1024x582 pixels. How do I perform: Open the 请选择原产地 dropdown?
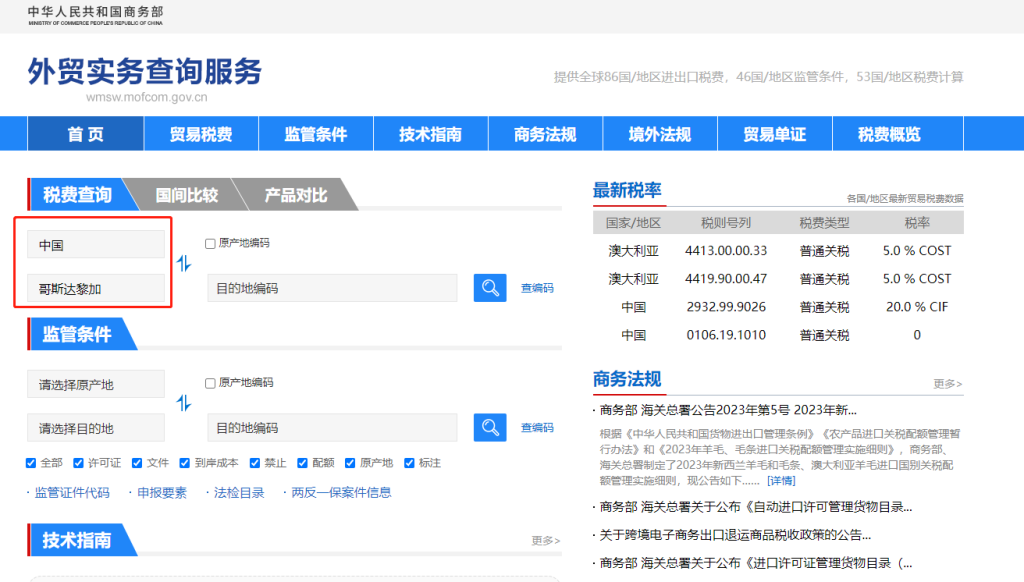click(96, 384)
